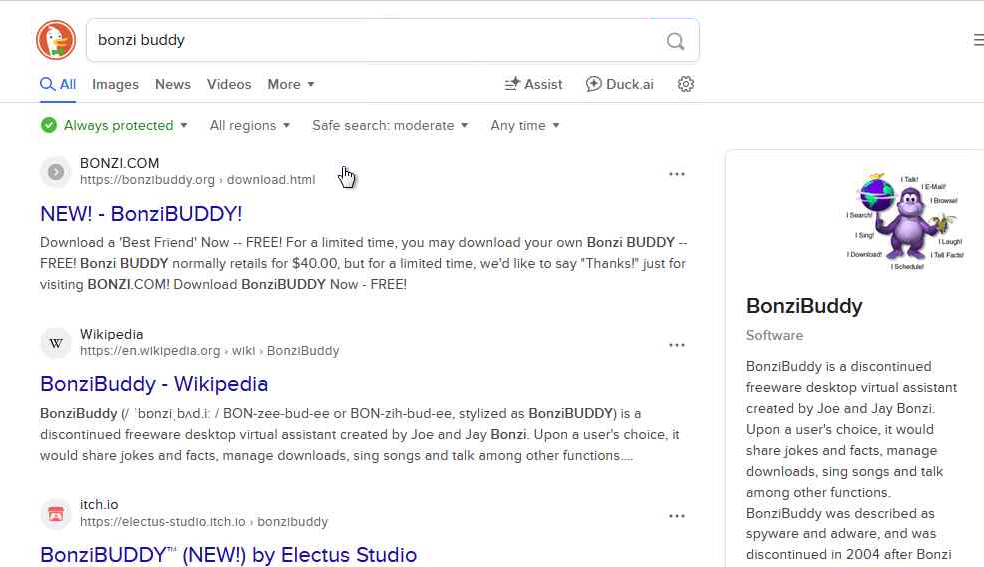The image size is (984, 567).
Task: Open options menu for Wikipedia result
Action: 676,345
